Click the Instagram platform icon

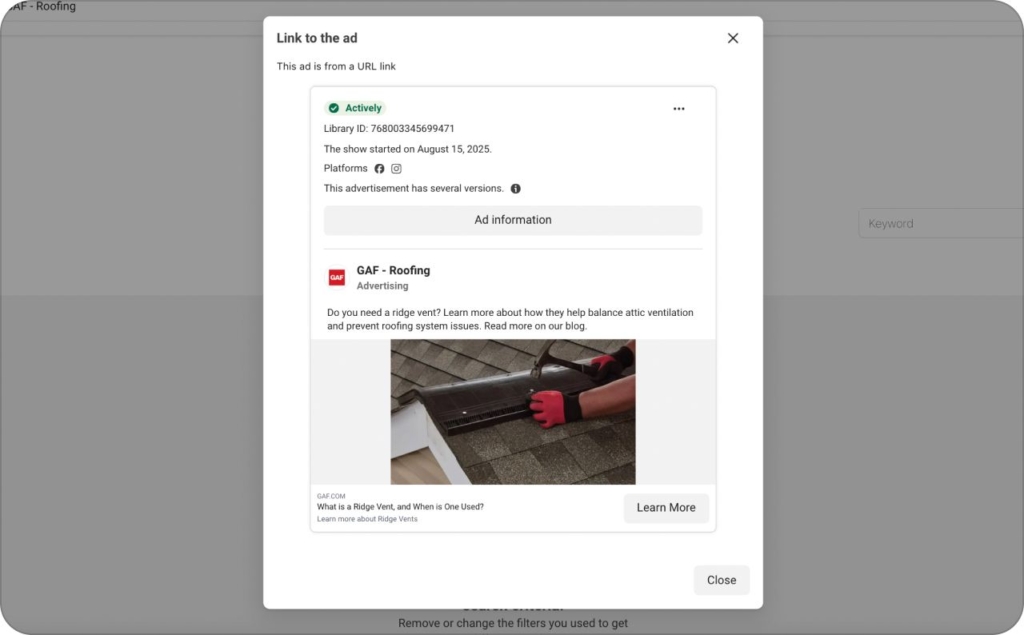click(x=396, y=168)
